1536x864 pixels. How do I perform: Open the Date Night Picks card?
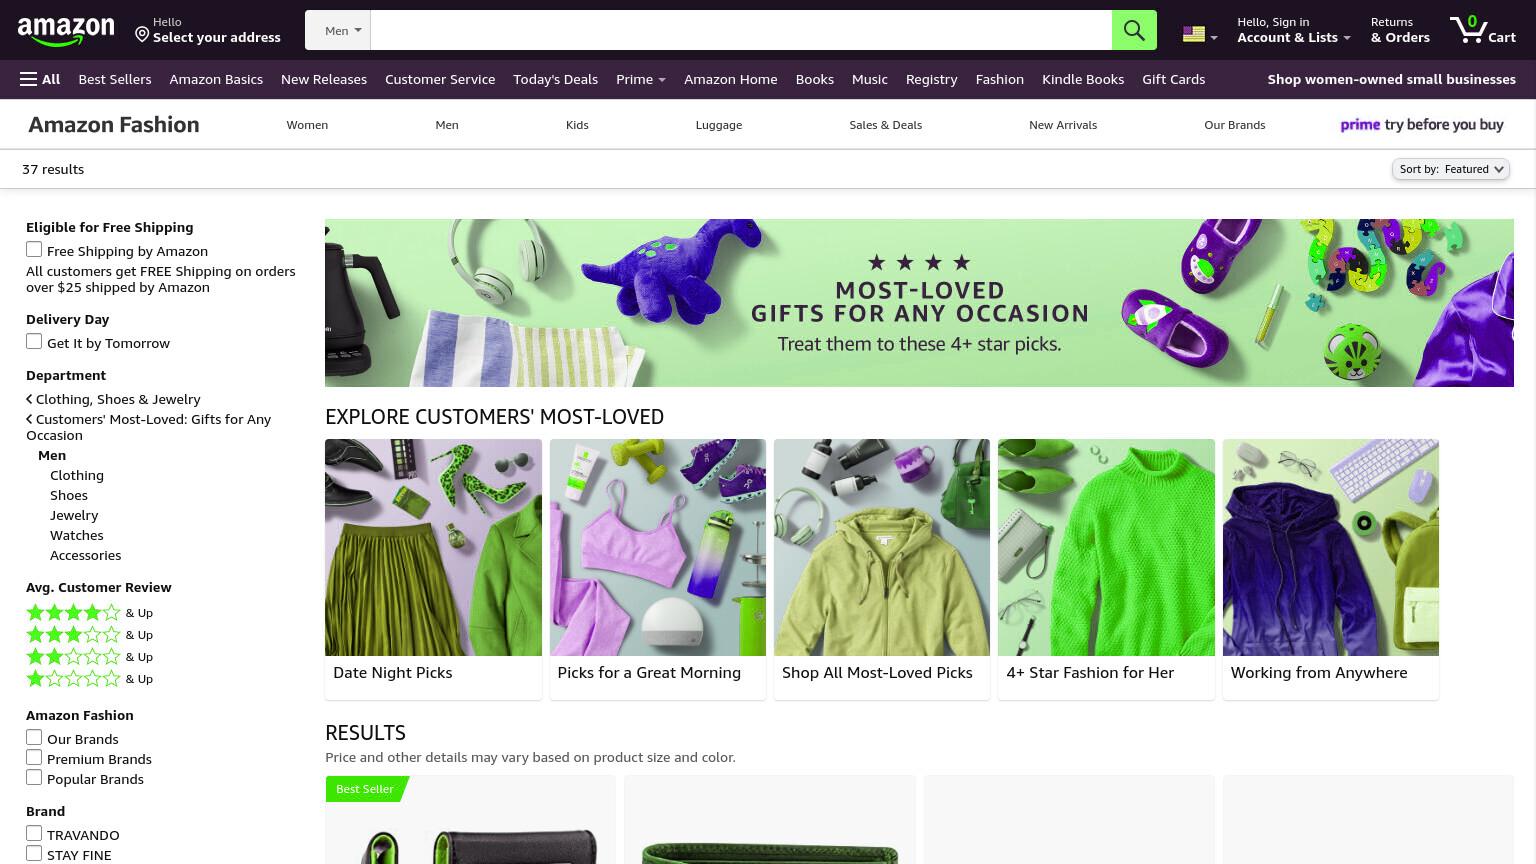click(433, 569)
